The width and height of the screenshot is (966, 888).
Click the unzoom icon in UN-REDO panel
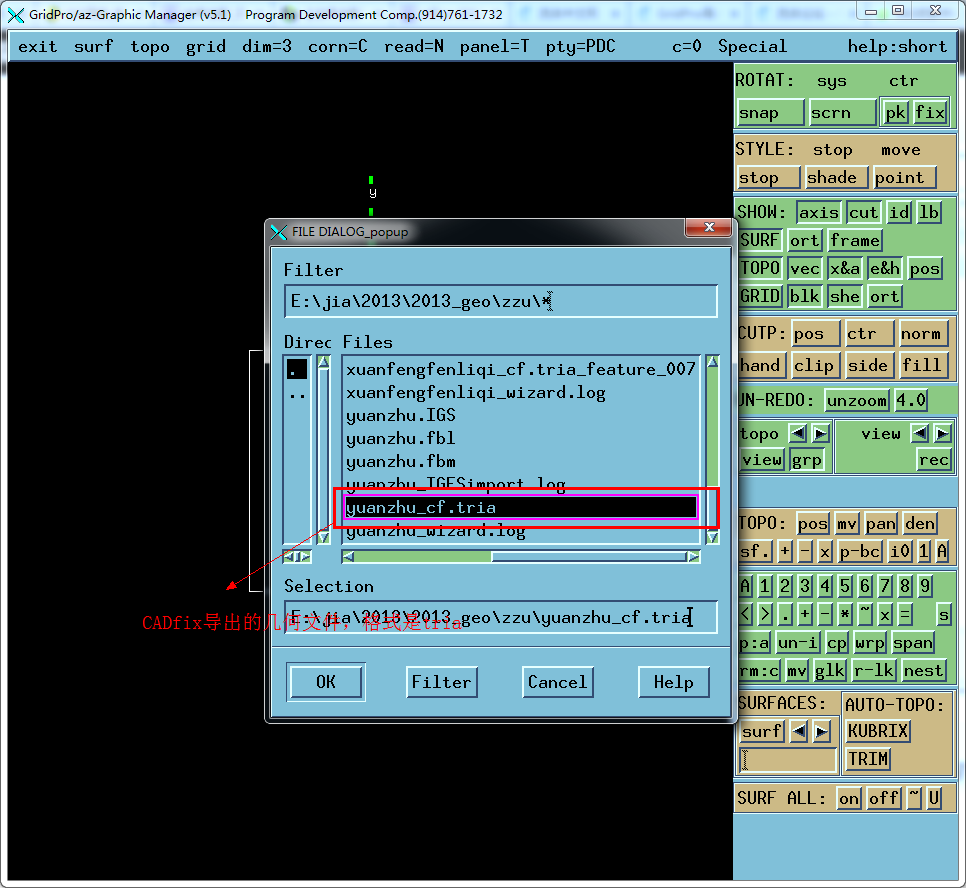856,400
